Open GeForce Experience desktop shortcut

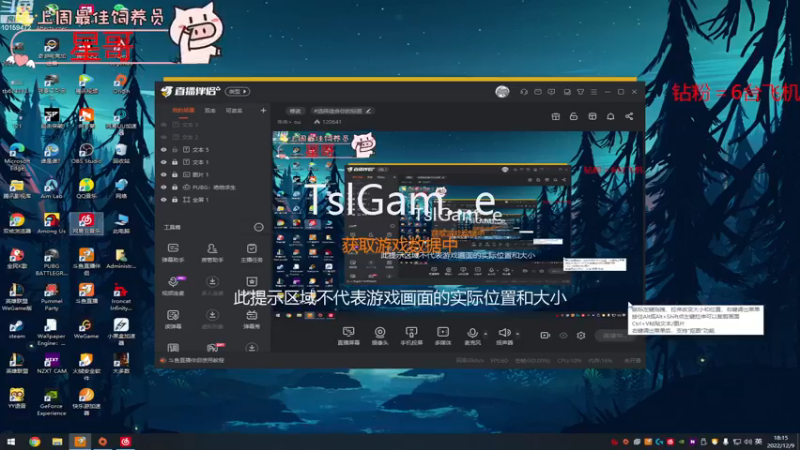(x=51, y=402)
